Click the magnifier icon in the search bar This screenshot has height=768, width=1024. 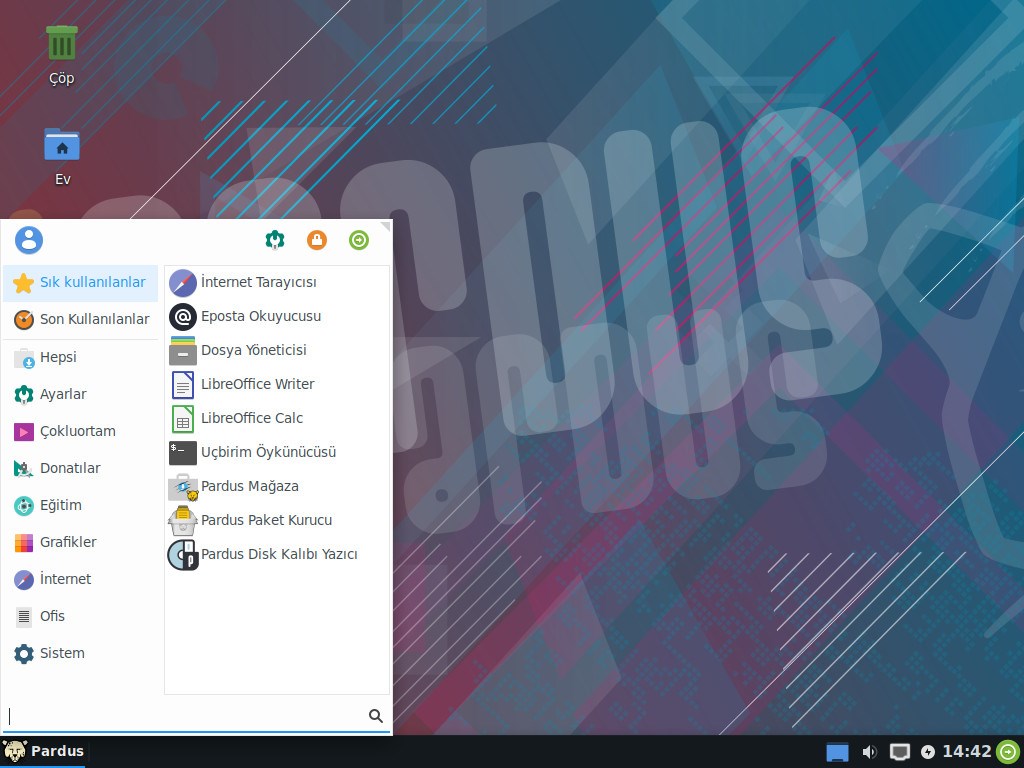pyautogui.click(x=376, y=716)
